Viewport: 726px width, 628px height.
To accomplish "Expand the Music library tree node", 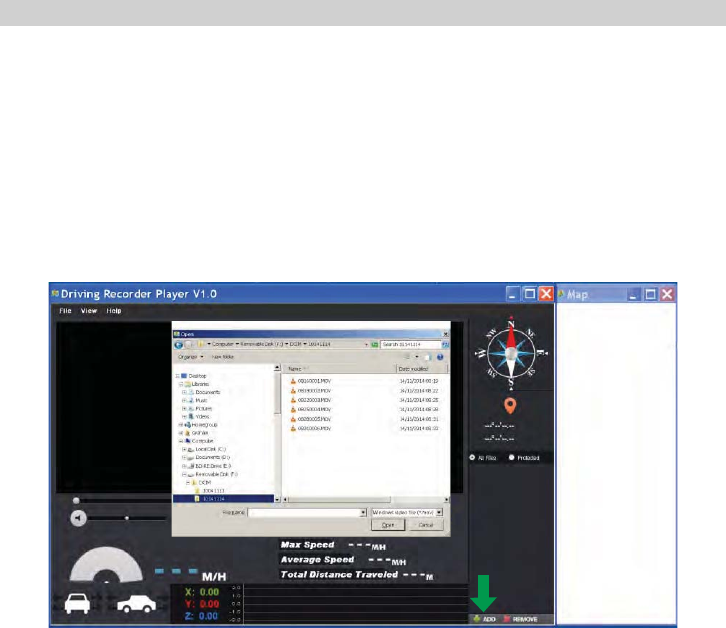I will coord(184,400).
